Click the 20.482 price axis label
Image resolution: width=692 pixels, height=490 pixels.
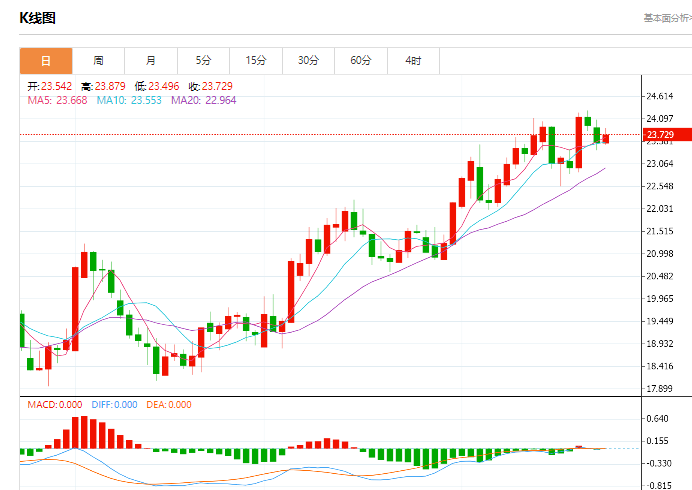coord(660,276)
